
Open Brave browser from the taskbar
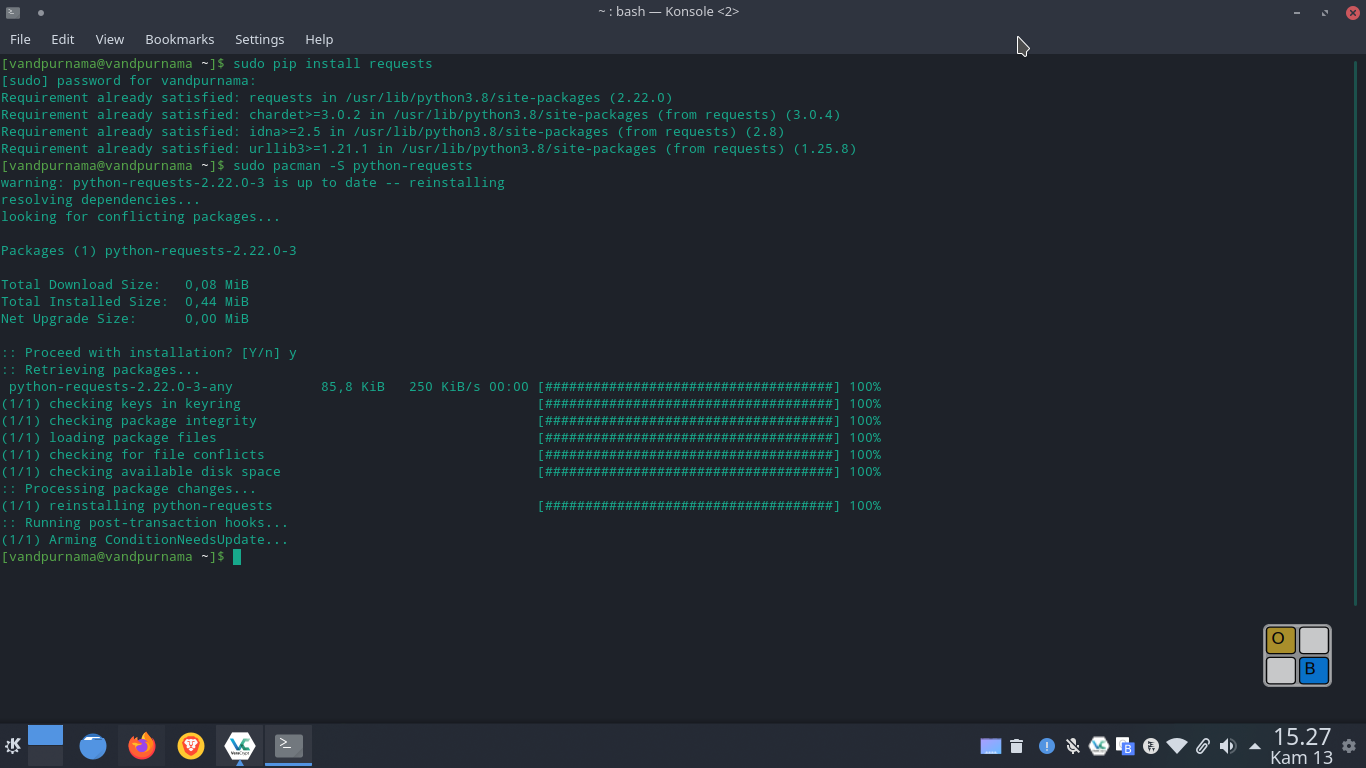[x=190, y=745]
